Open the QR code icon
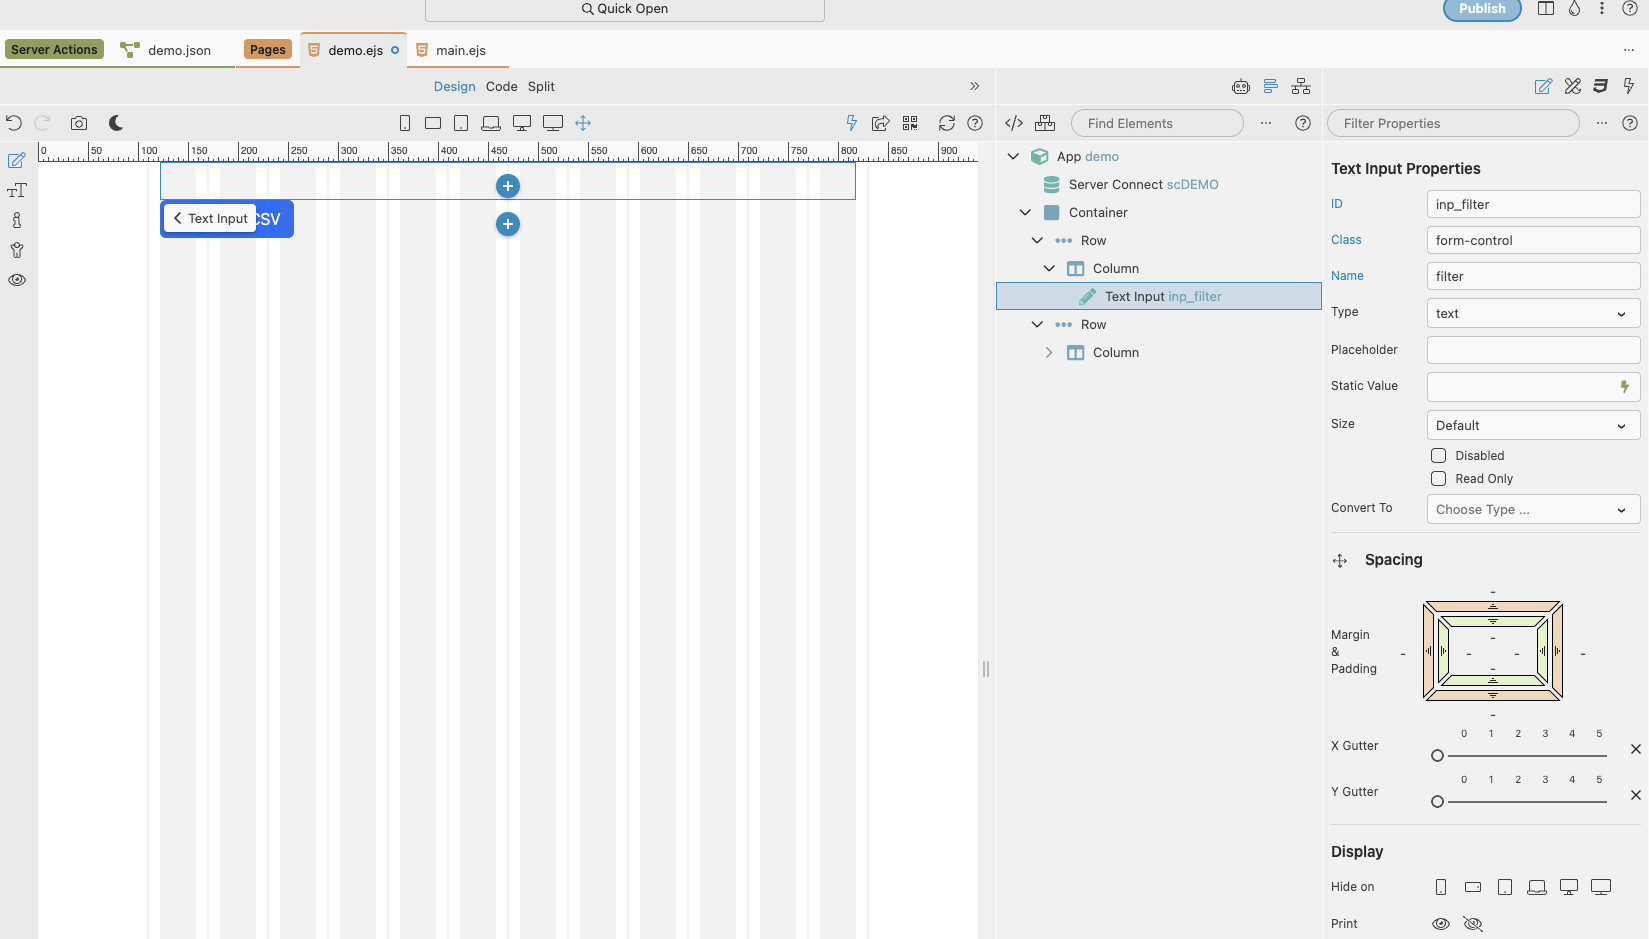Screen dimensions: 1649x939 click(910, 123)
